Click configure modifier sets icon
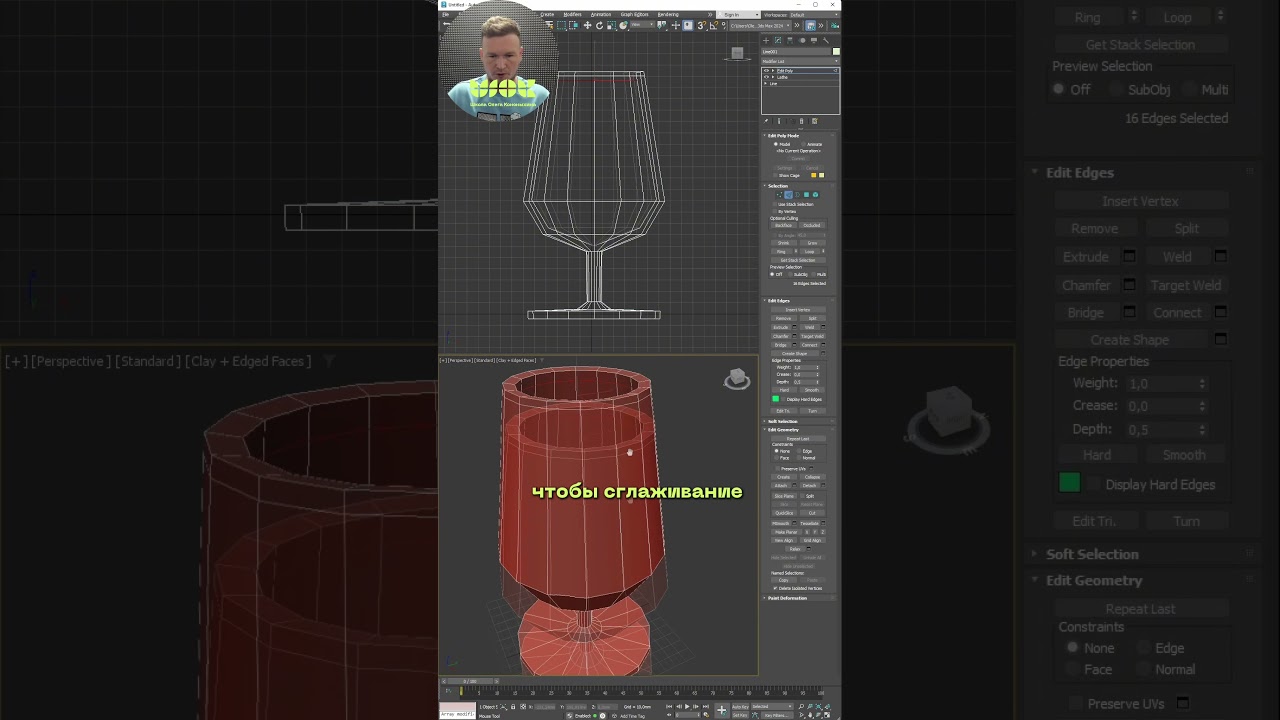This screenshot has width=1280, height=720. [814, 121]
